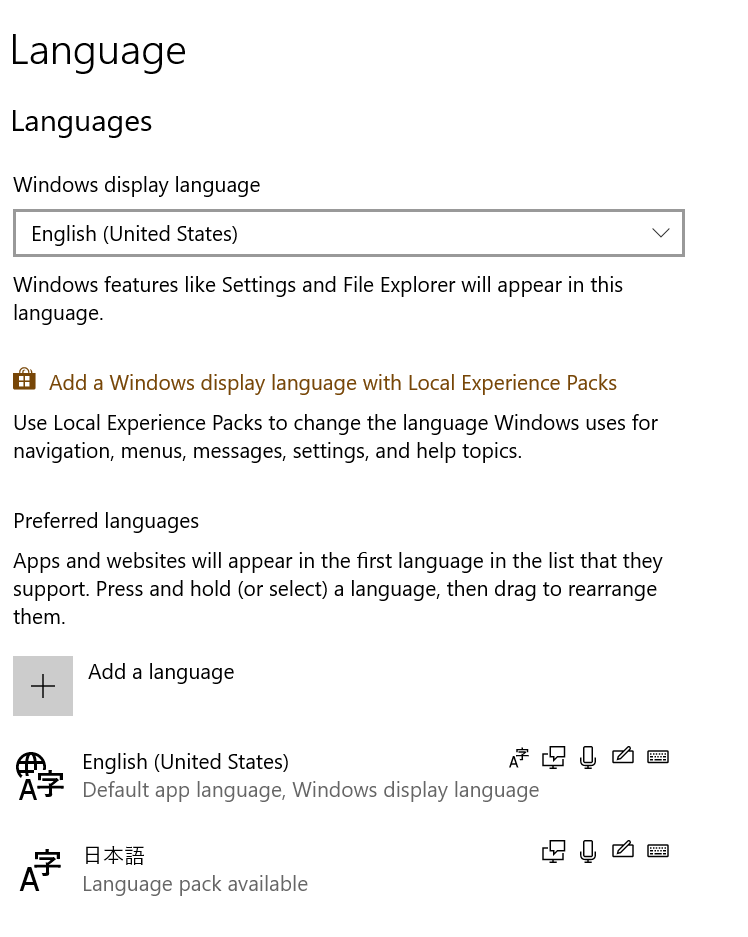
Task: Click 日本語 row text-to-speech icon
Action: pyautogui.click(x=553, y=851)
